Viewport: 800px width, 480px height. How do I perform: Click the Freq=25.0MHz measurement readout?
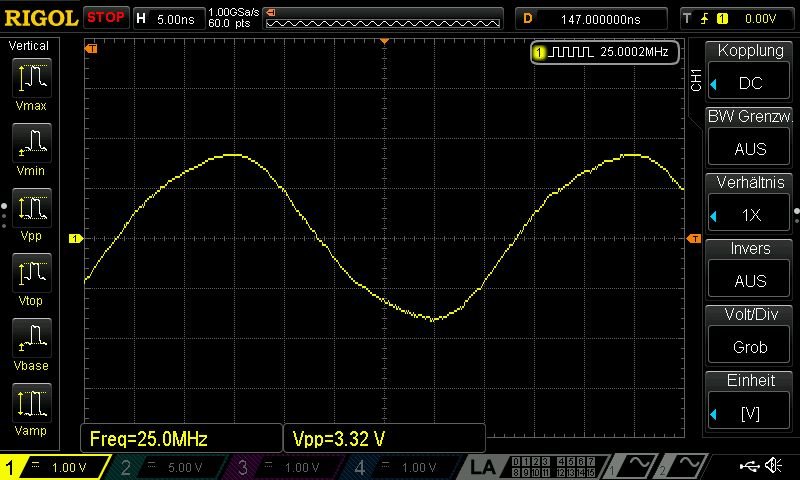[181, 438]
